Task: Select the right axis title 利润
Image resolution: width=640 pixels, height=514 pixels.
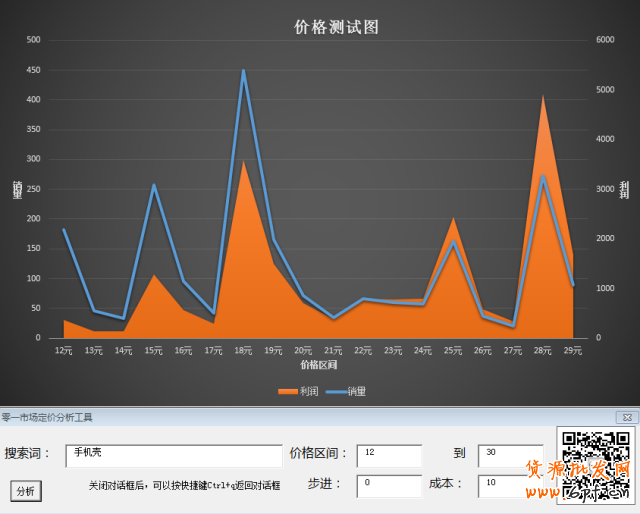Action: pos(624,189)
